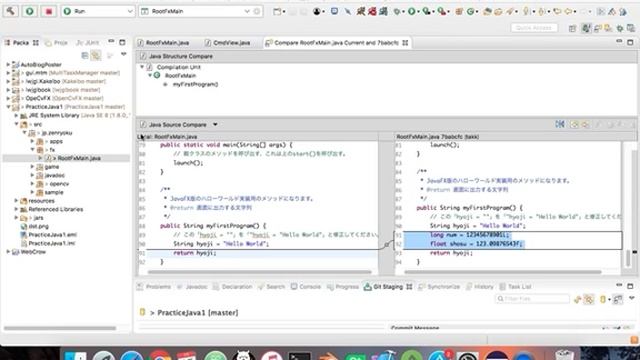This screenshot has height=360, width=640.
Task: Expand the apps package
Action: click(x=32, y=141)
